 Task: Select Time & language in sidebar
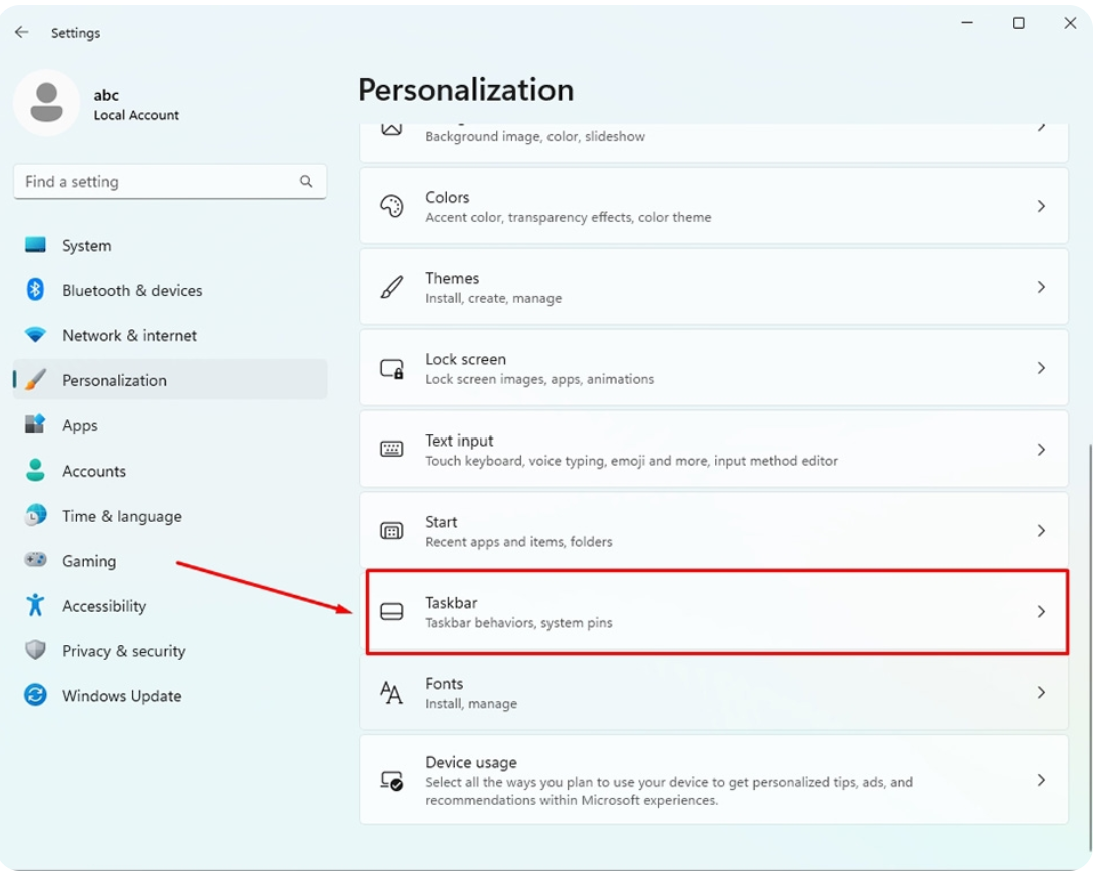coord(121,516)
